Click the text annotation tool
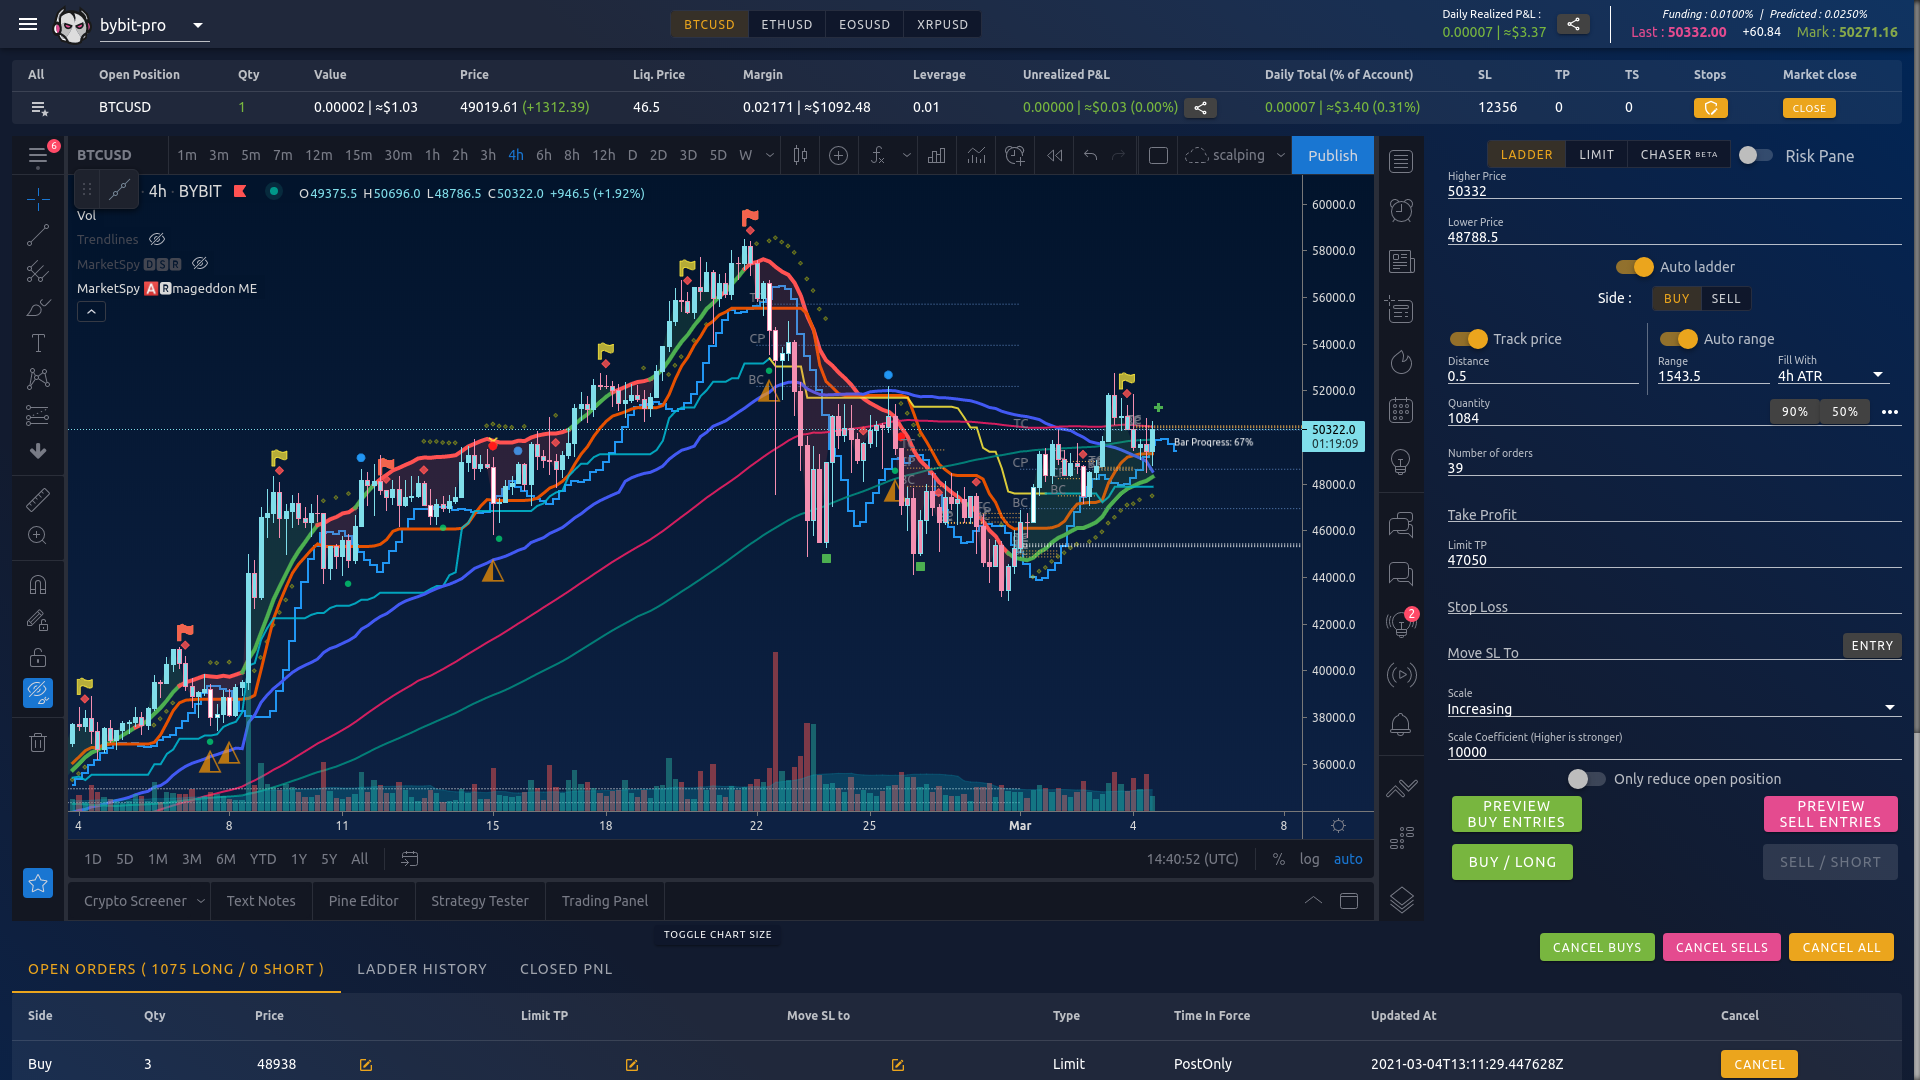This screenshot has width=1920, height=1080. [x=38, y=343]
